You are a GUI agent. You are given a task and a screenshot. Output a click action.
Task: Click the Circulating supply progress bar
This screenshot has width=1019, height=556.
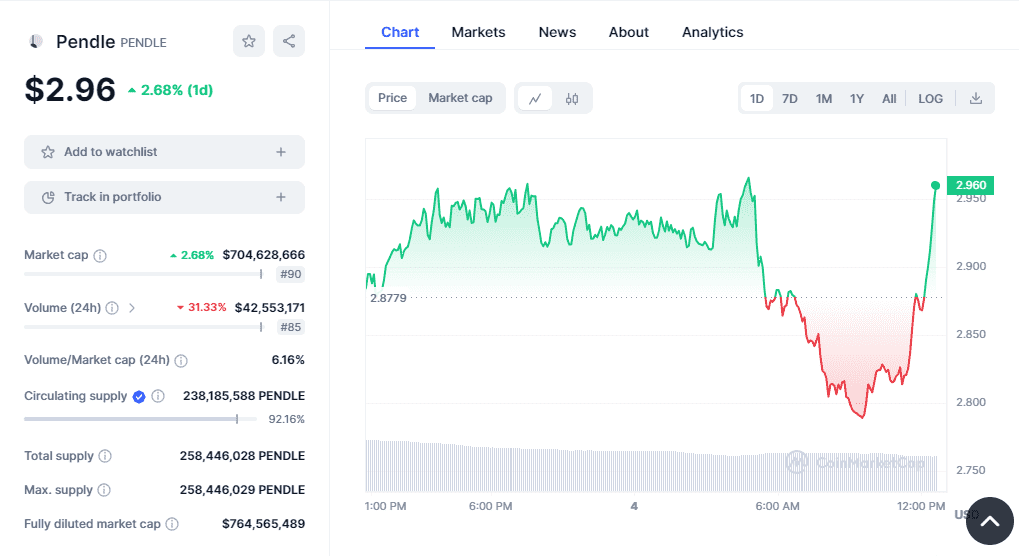(x=140, y=419)
